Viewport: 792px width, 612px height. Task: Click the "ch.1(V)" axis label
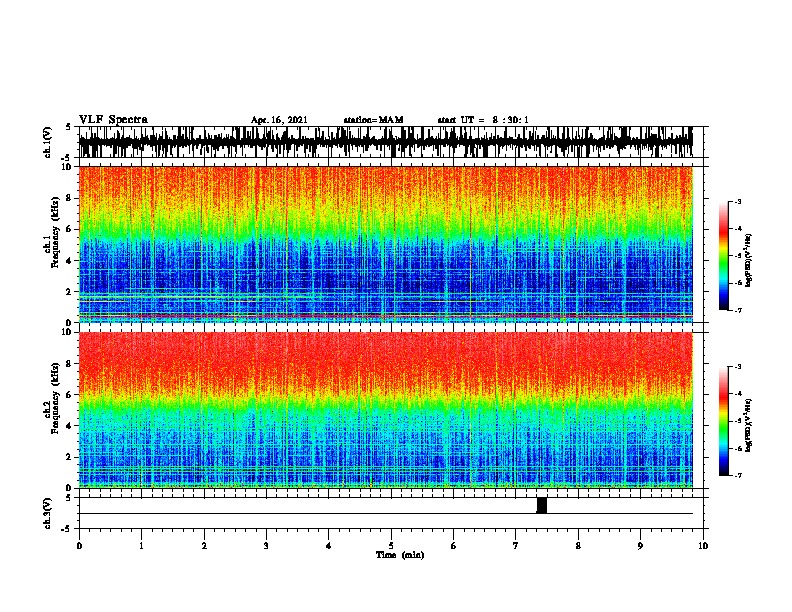[x=48, y=142]
